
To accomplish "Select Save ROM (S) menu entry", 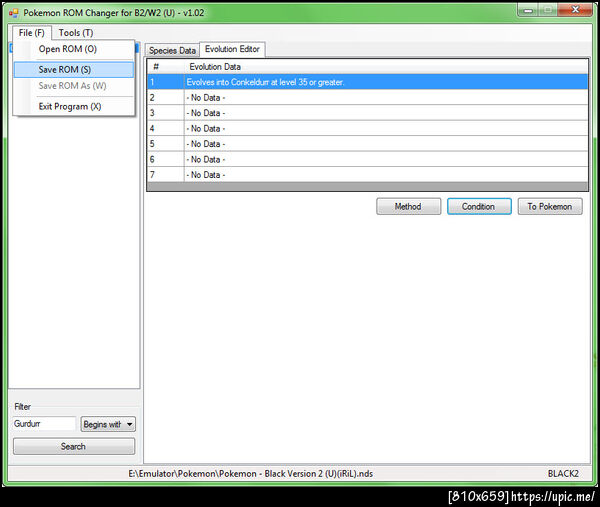I will click(74, 70).
